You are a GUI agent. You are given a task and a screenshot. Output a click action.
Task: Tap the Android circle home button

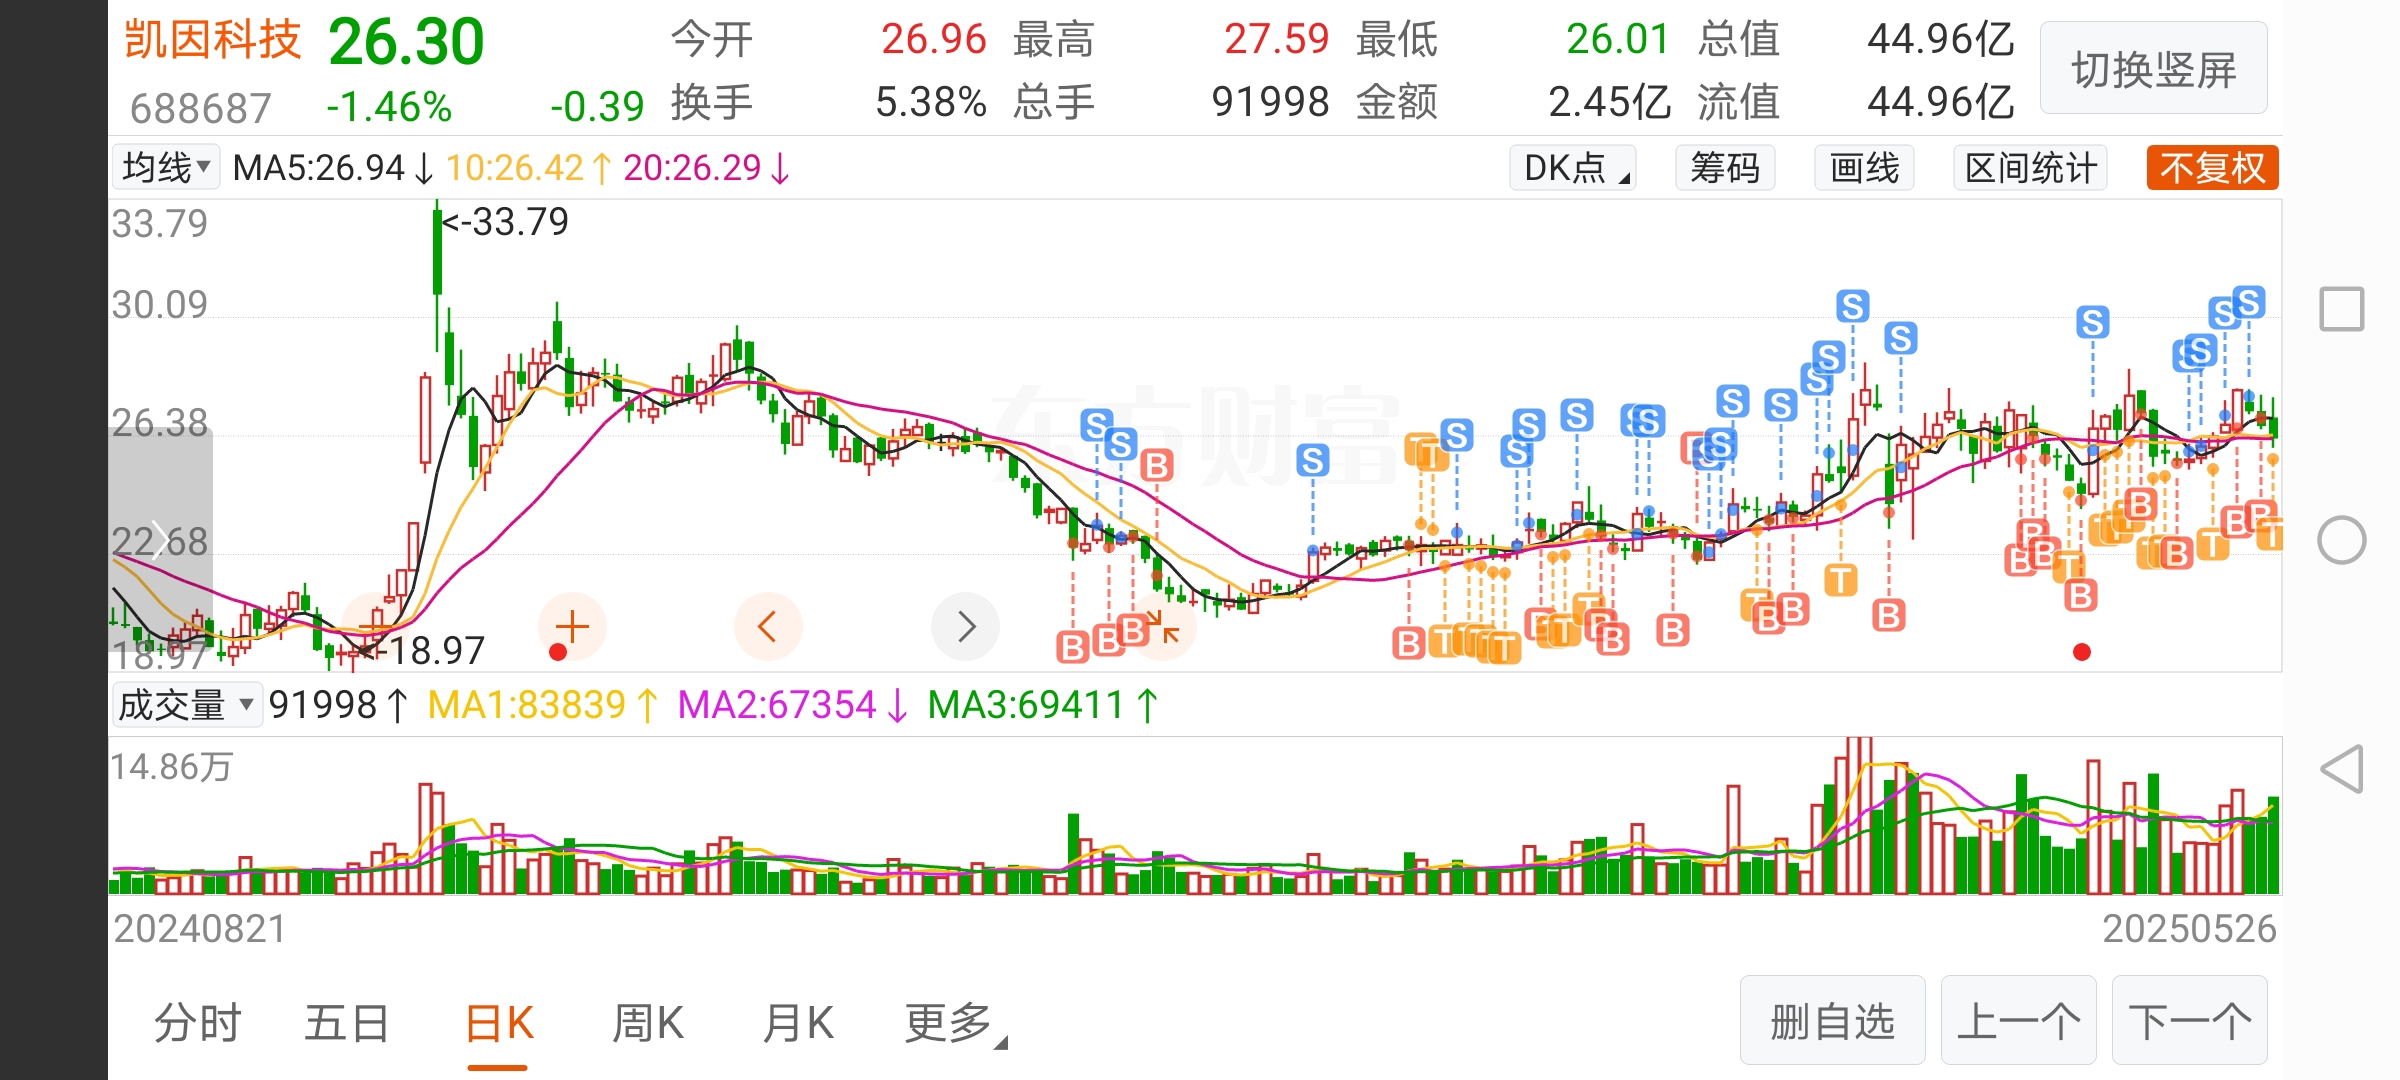point(2342,541)
